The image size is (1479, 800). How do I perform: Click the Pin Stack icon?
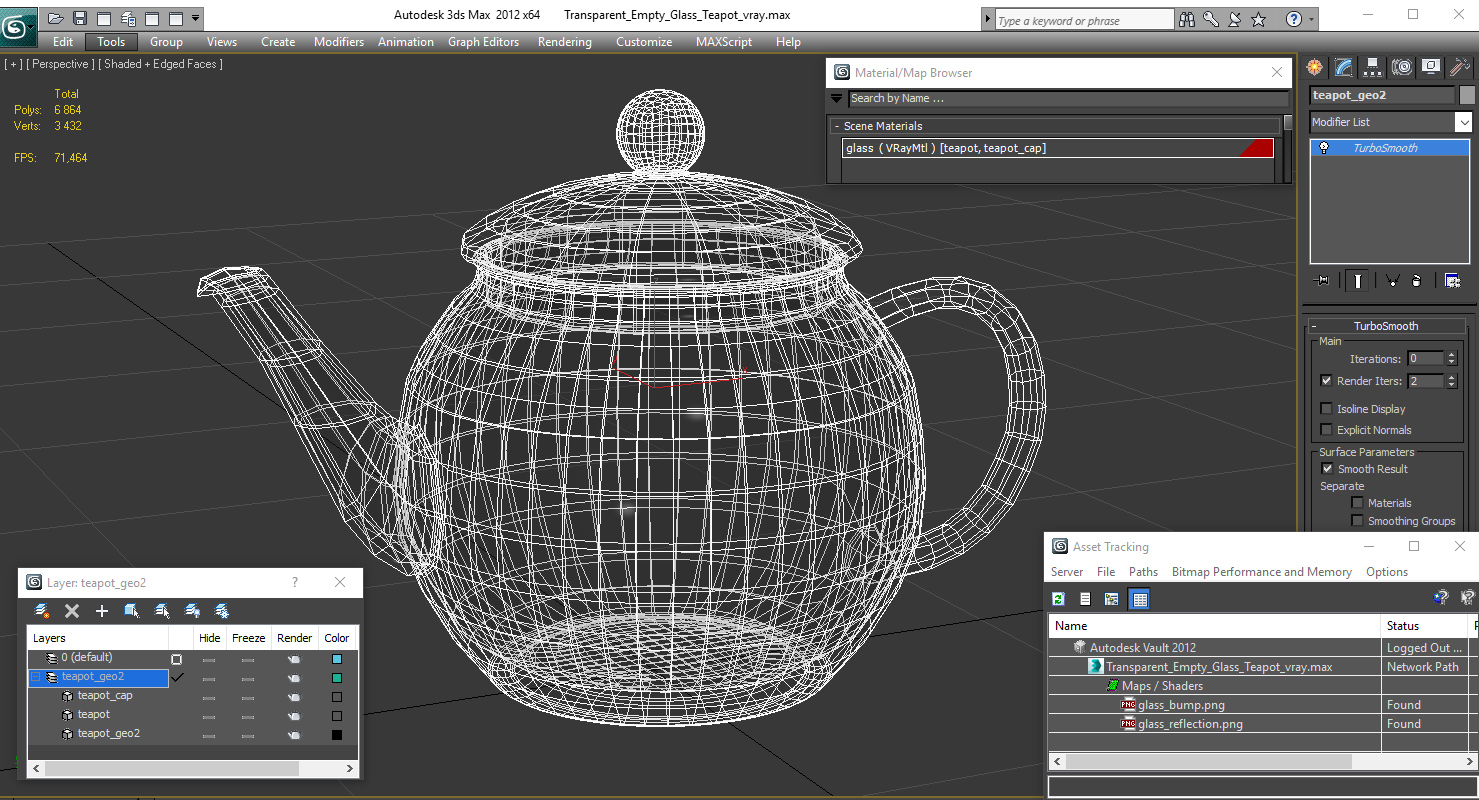point(1322,281)
